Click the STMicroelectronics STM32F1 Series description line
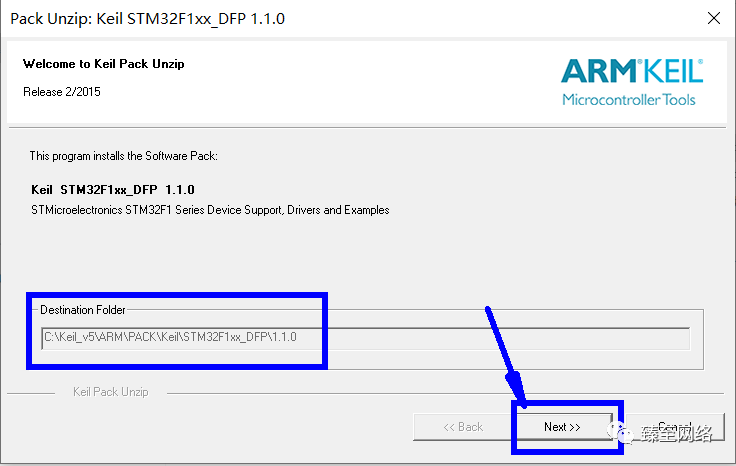Viewport: 736px width, 466px height. click(210, 210)
